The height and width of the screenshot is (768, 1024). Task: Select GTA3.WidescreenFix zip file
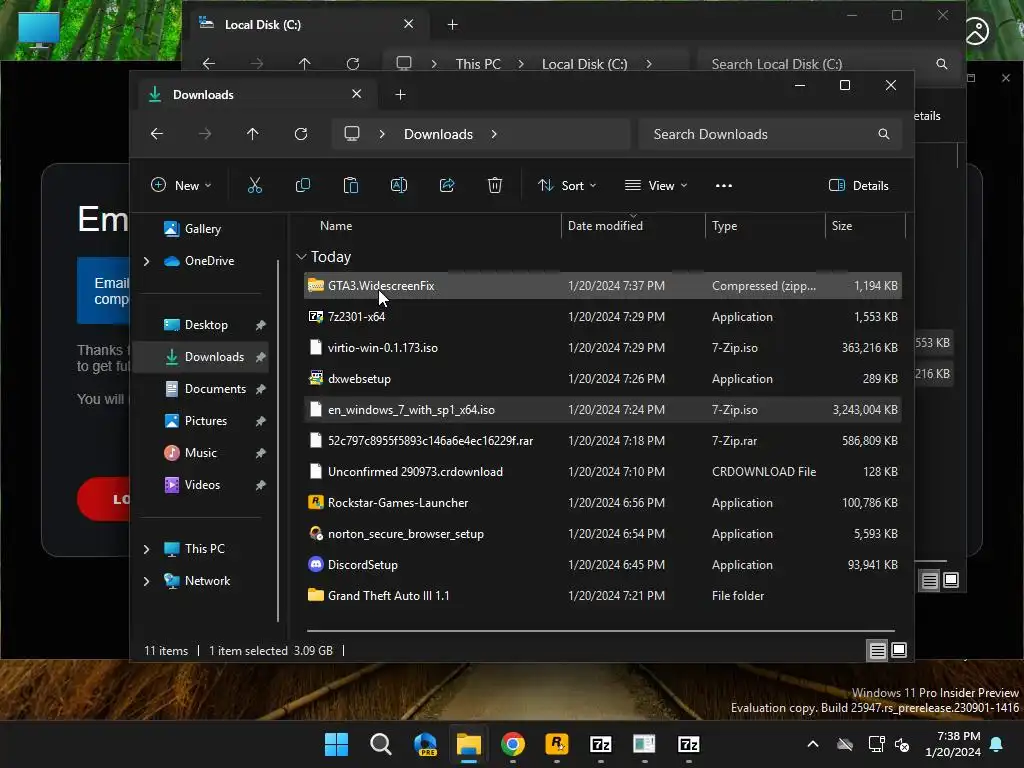pyautogui.click(x=602, y=285)
